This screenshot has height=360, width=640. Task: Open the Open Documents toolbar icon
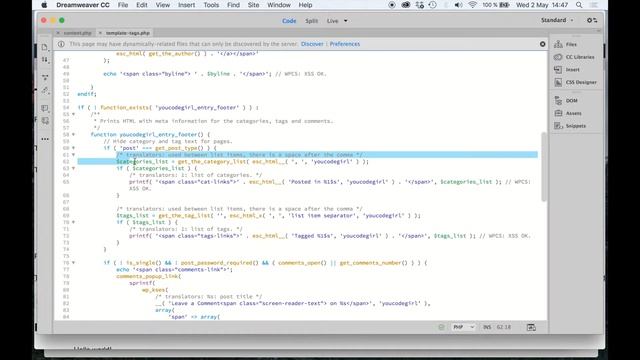point(45,47)
